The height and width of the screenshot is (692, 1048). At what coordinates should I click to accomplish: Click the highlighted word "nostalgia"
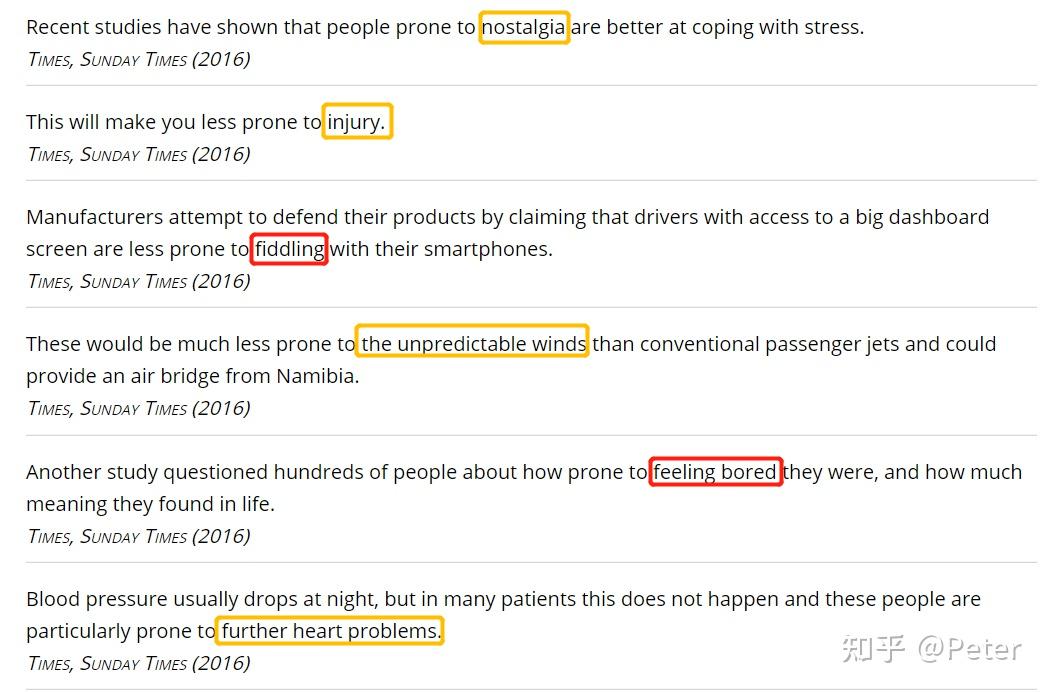pos(523,27)
